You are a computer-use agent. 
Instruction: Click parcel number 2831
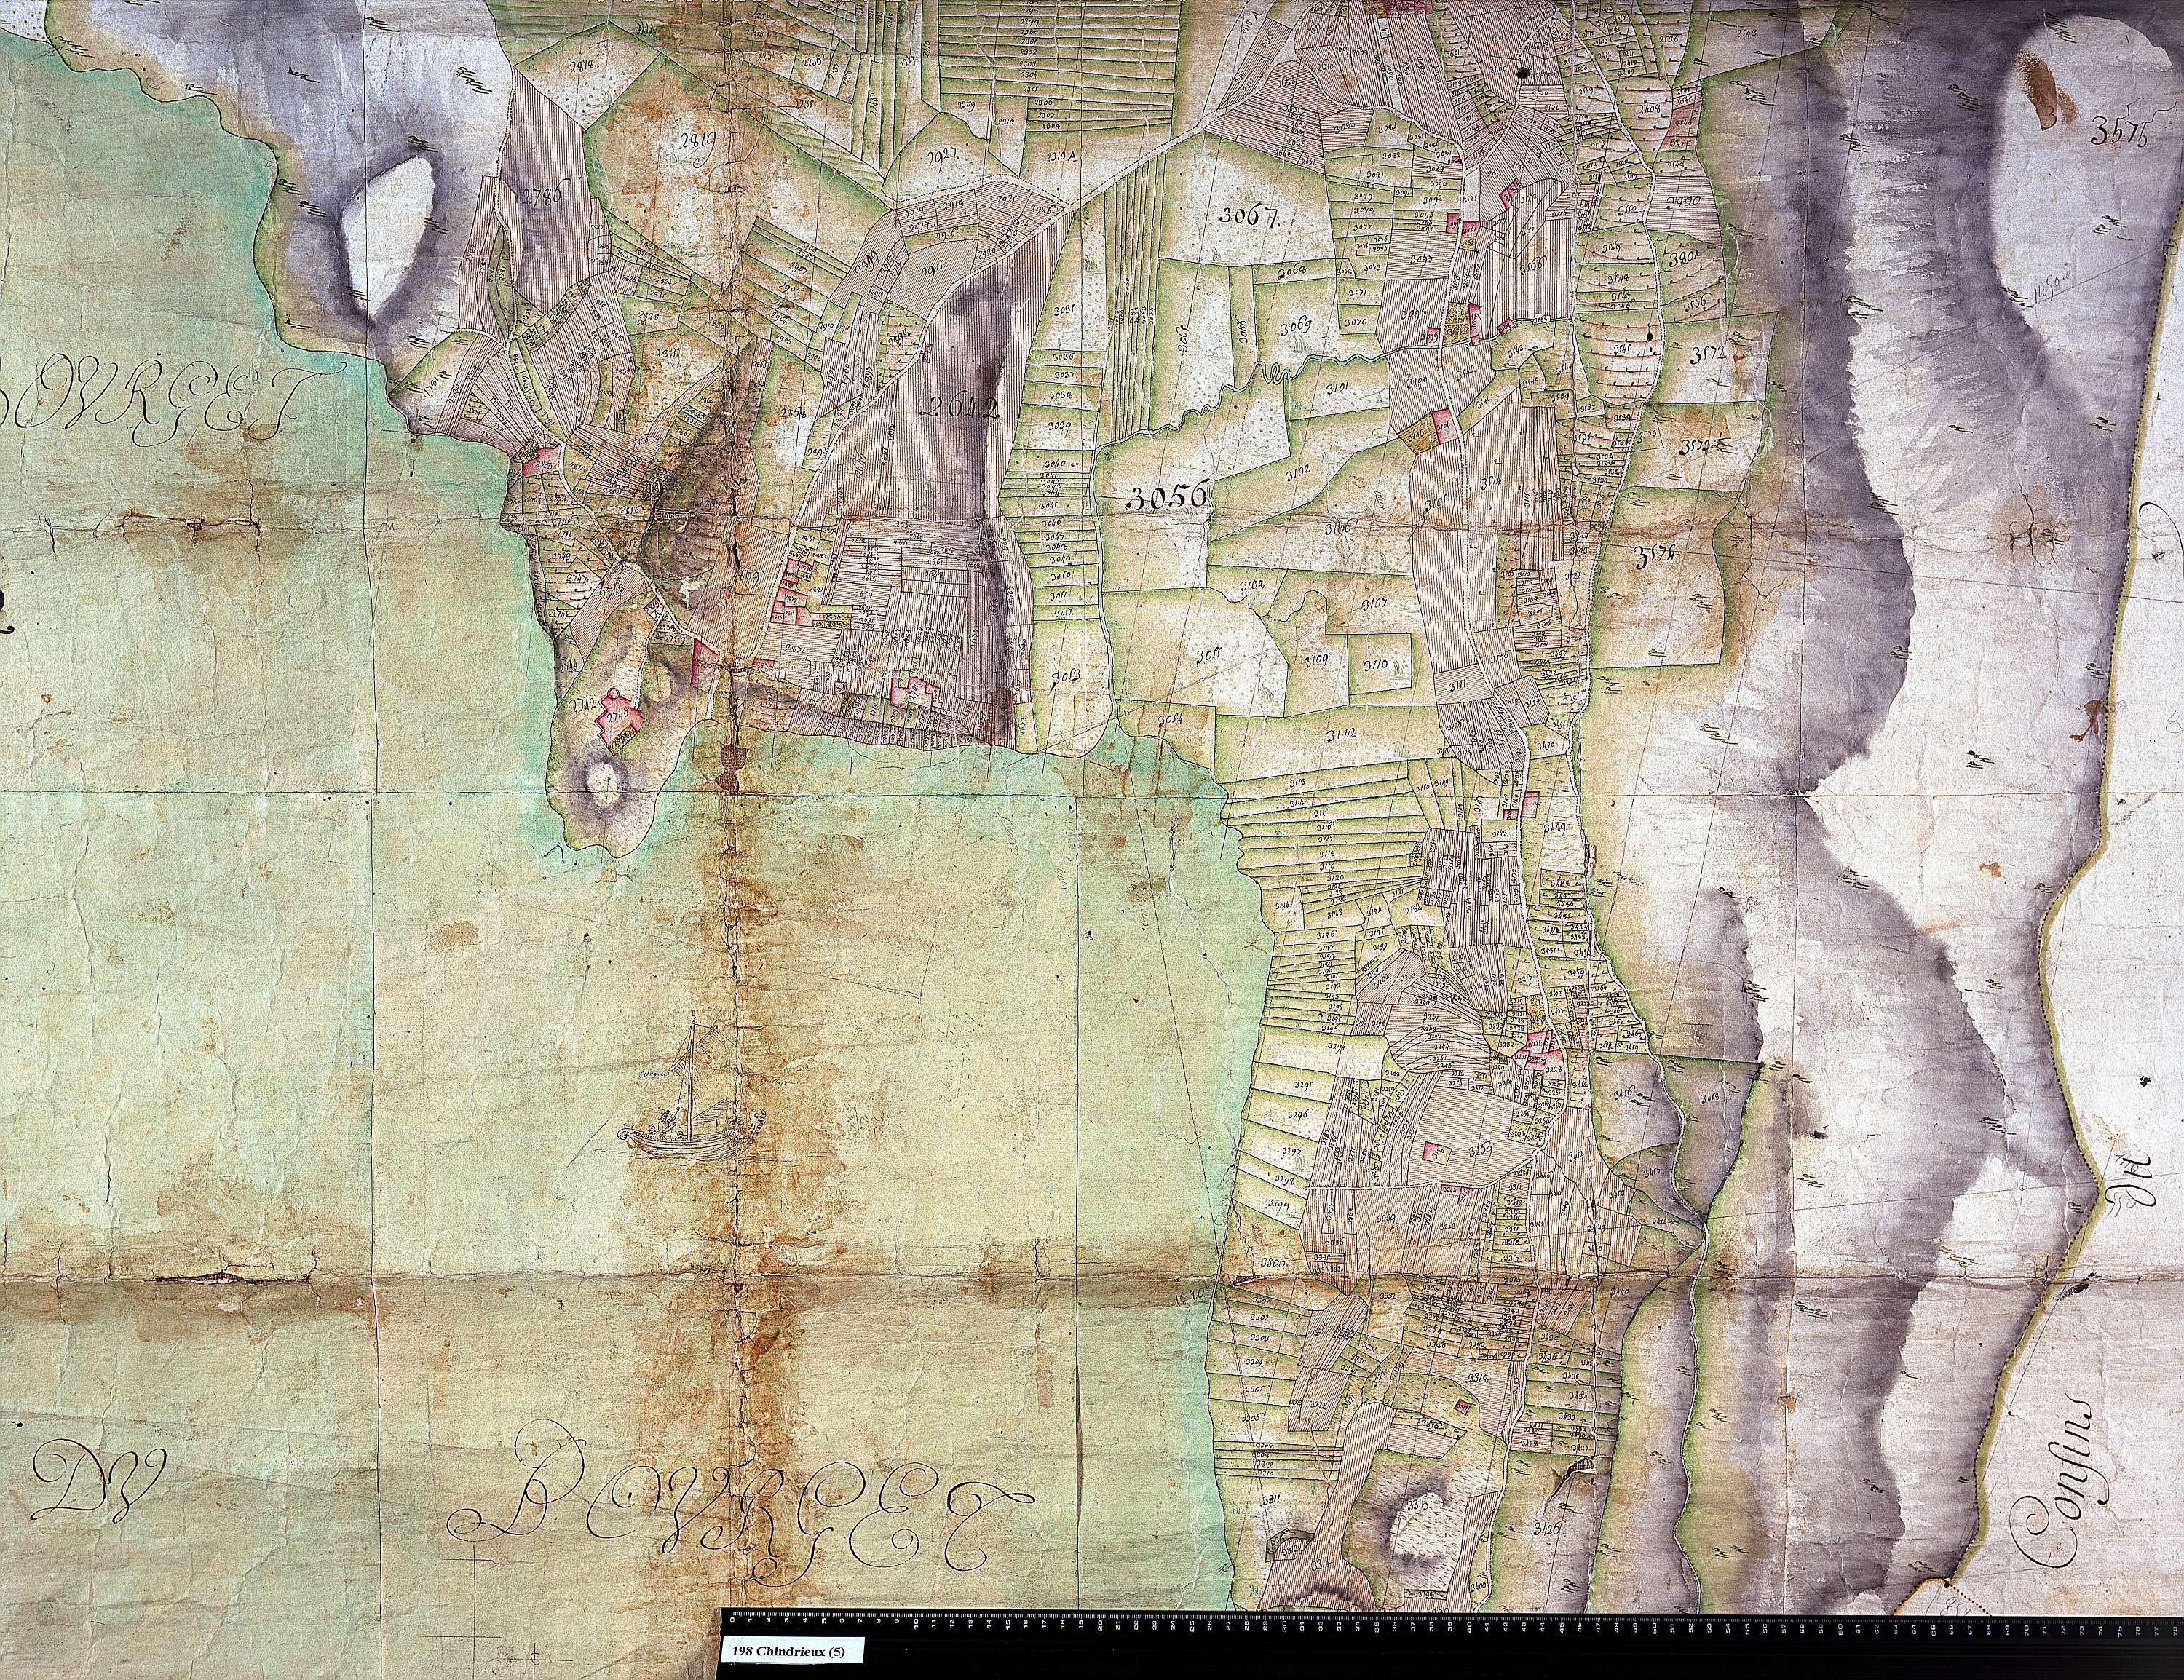668,353
